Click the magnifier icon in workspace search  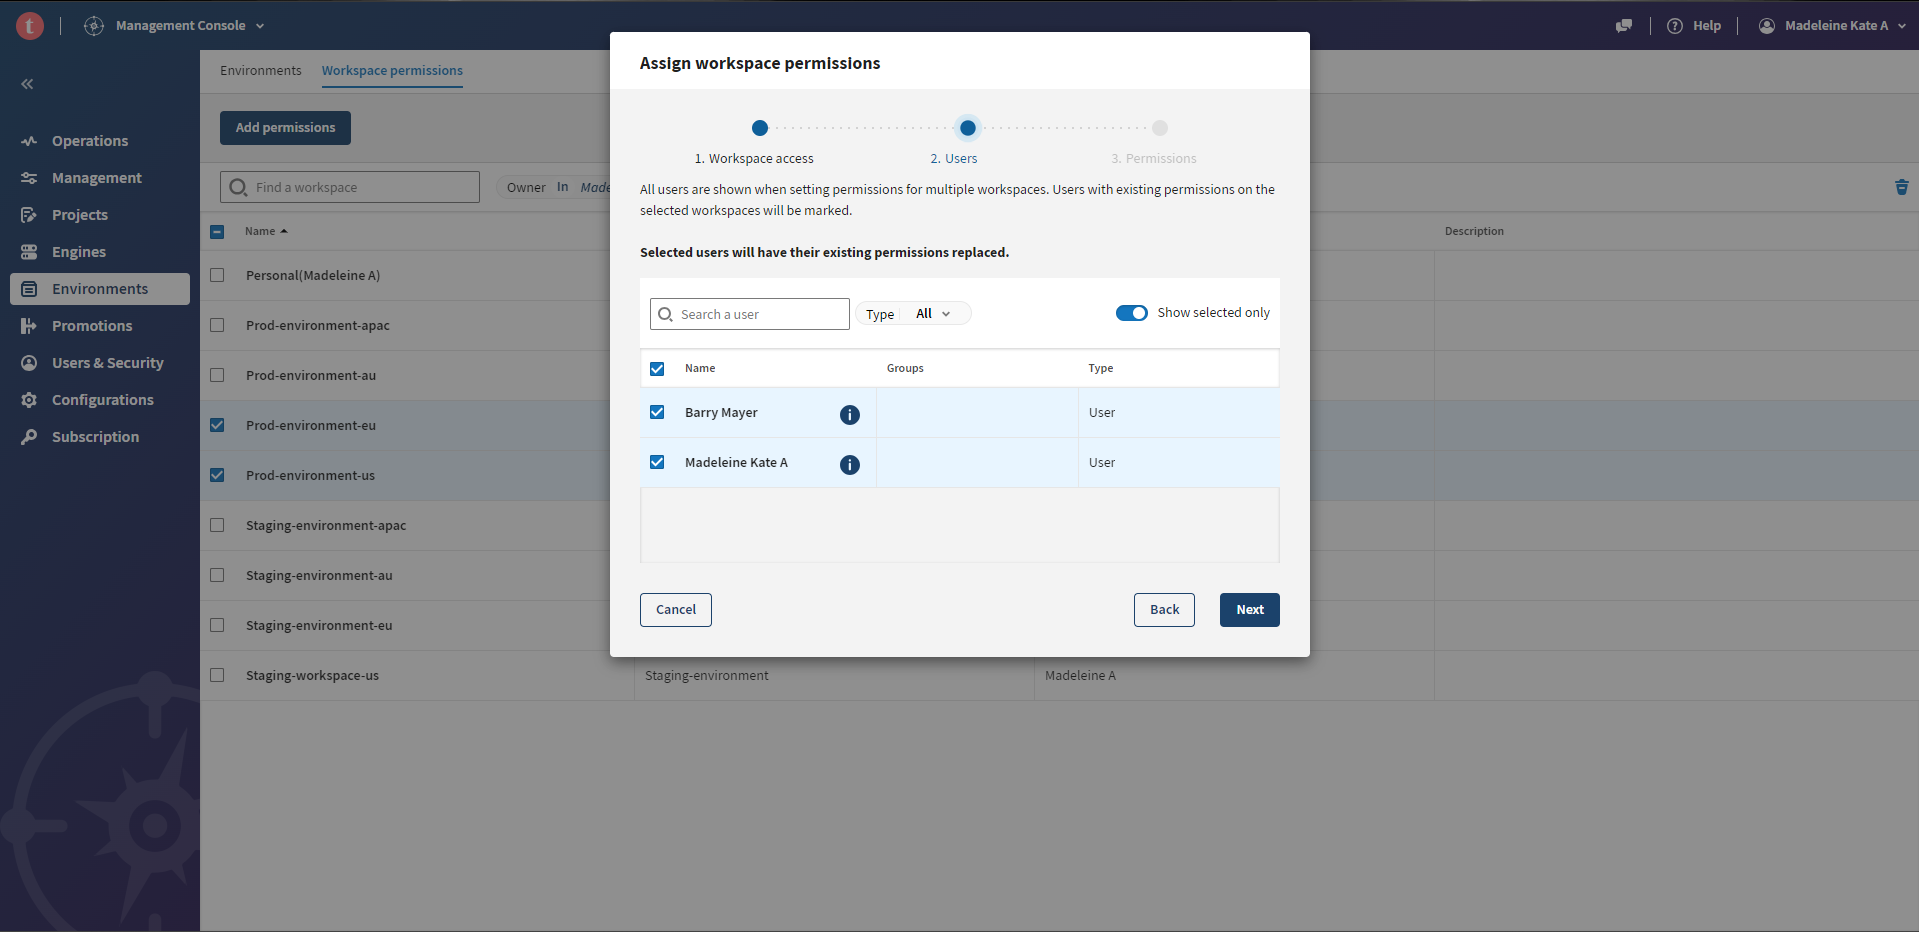(238, 187)
